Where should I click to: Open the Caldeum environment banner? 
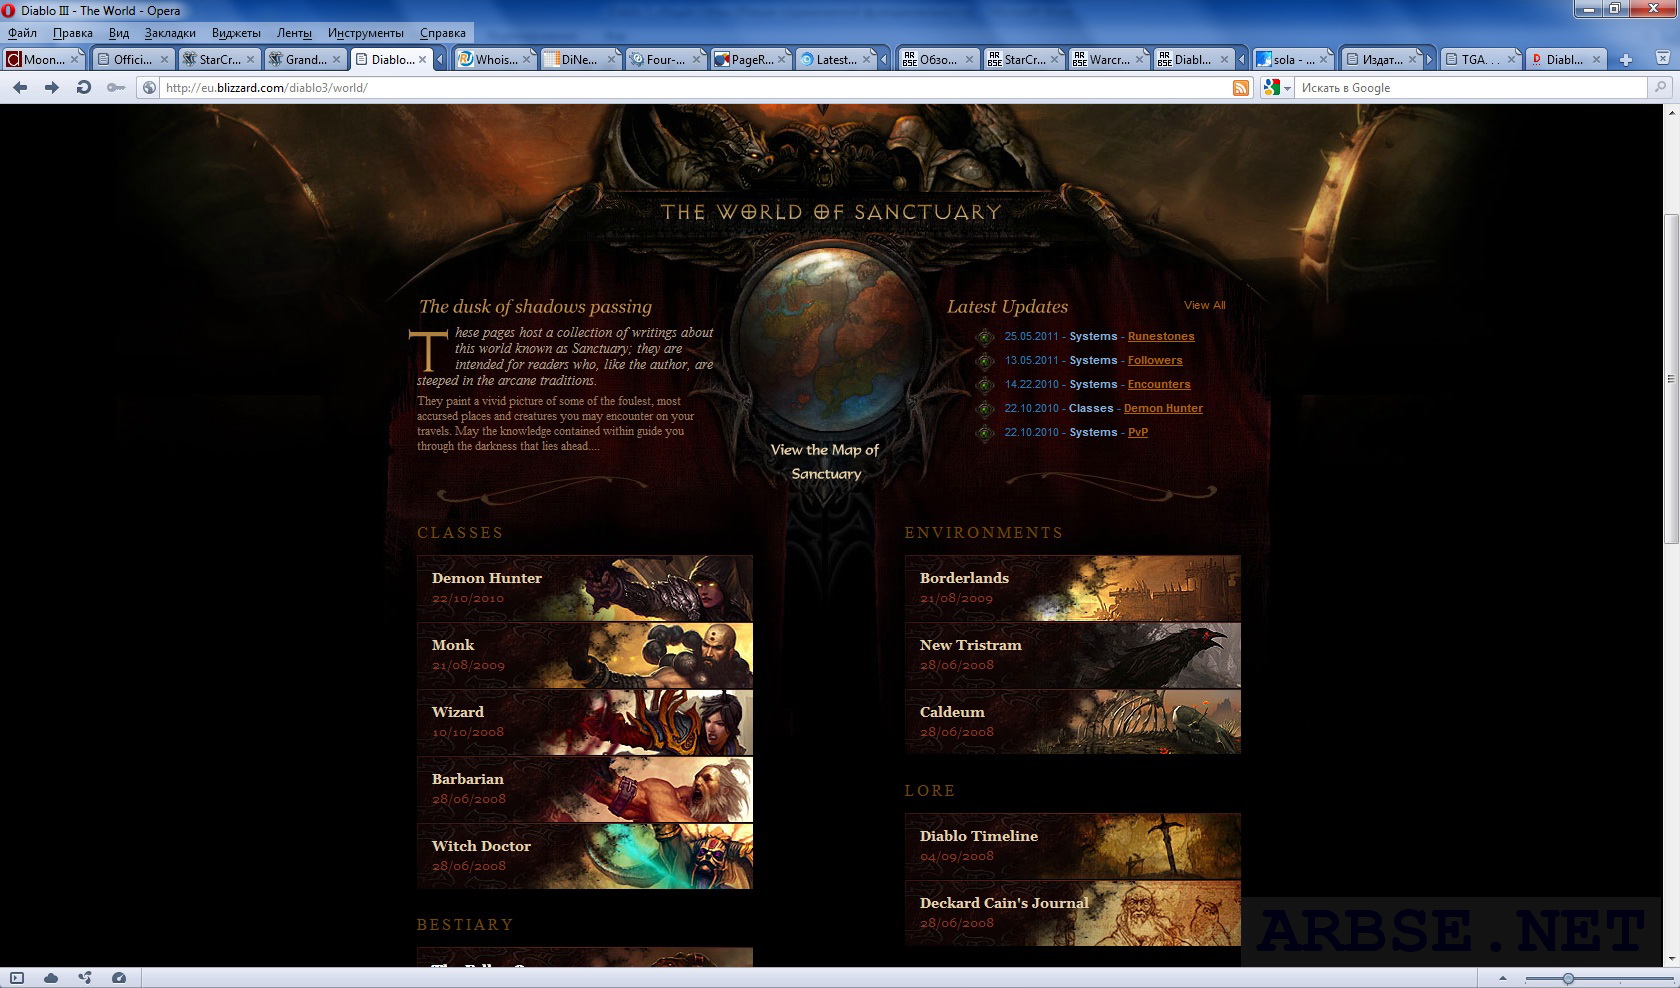[1073, 722]
